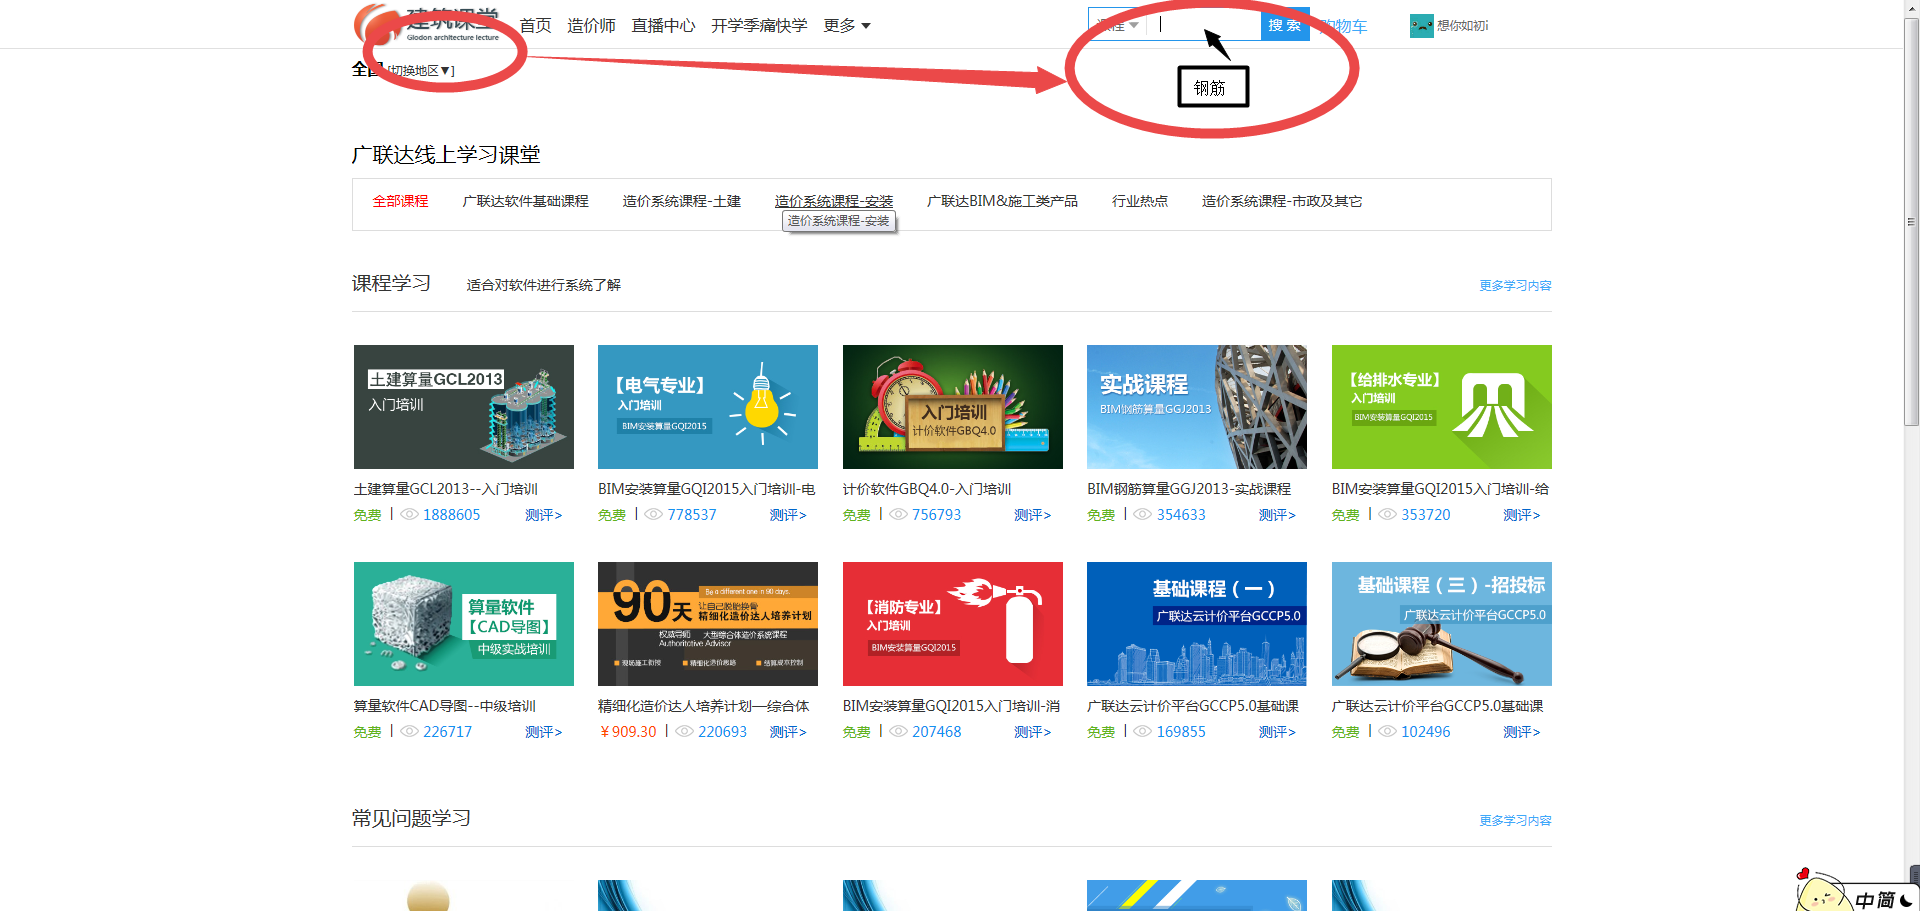Click the eye icon beside 778537 views

pos(653,514)
